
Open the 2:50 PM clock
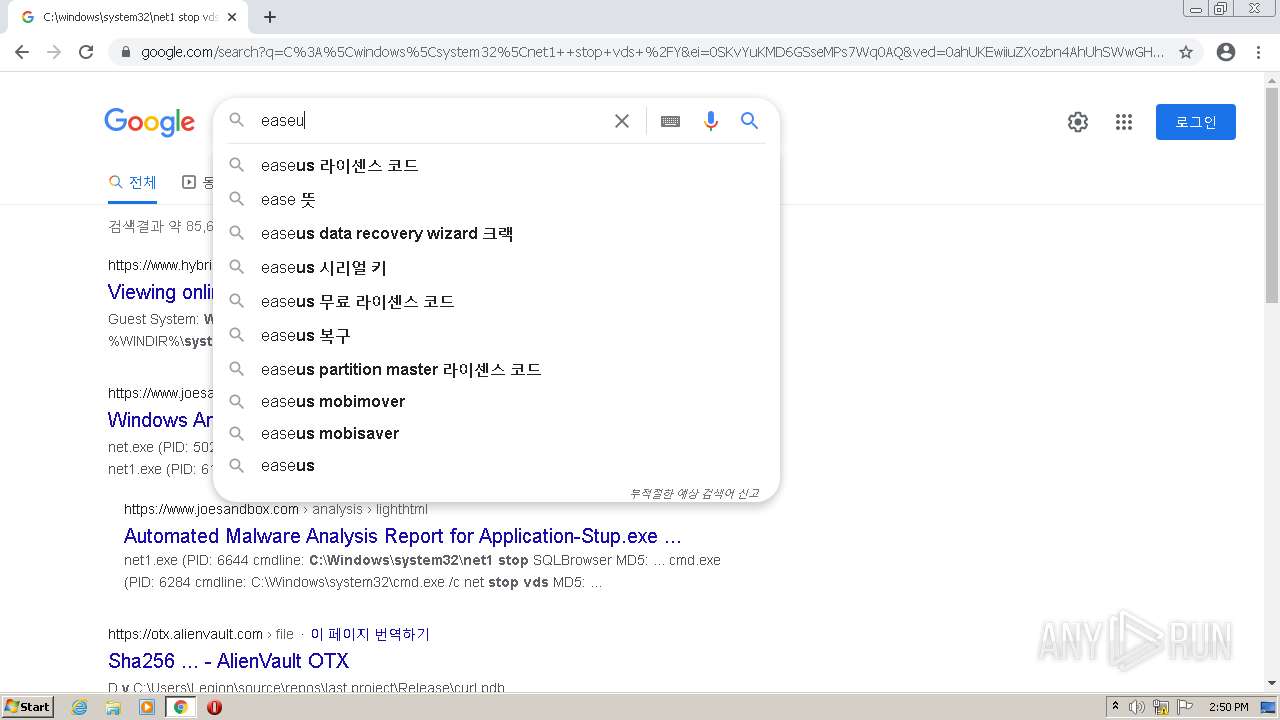pos(1229,707)
